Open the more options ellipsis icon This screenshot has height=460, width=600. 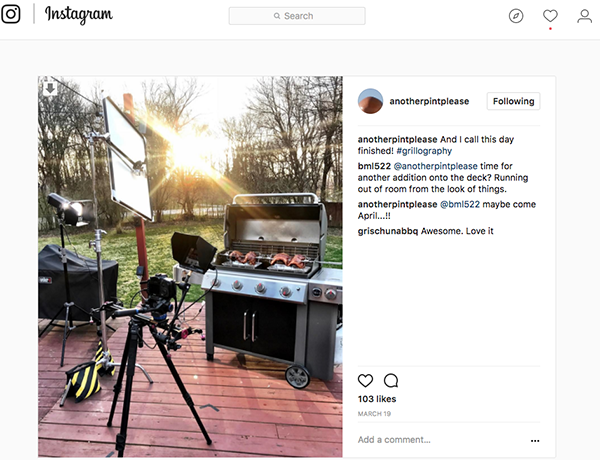click(x=535, y=441)
